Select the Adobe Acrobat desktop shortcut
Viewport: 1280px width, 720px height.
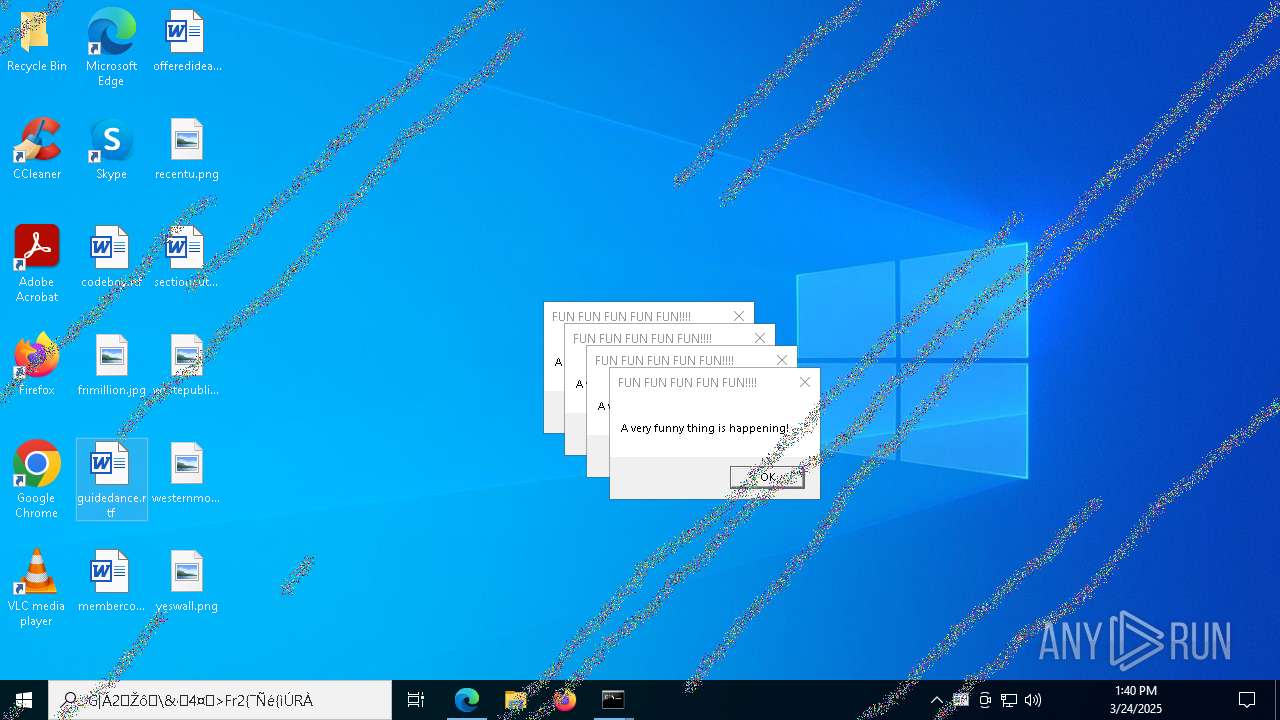[x=37, y=264]
